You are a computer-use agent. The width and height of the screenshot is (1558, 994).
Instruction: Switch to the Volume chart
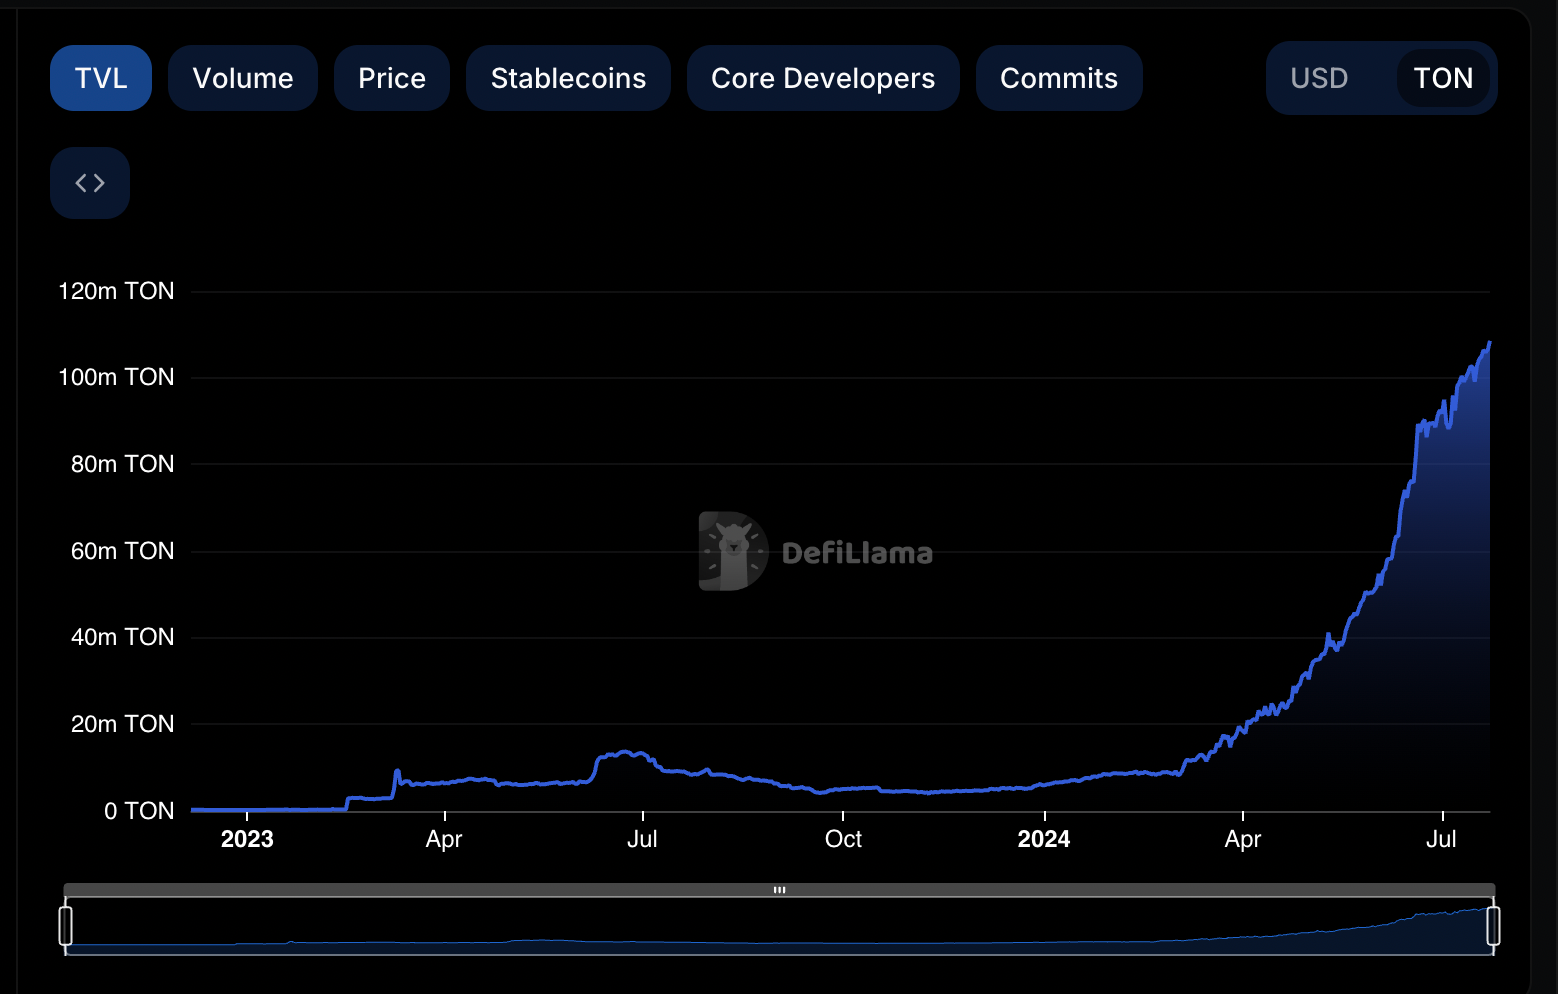[x=243, y=78]
